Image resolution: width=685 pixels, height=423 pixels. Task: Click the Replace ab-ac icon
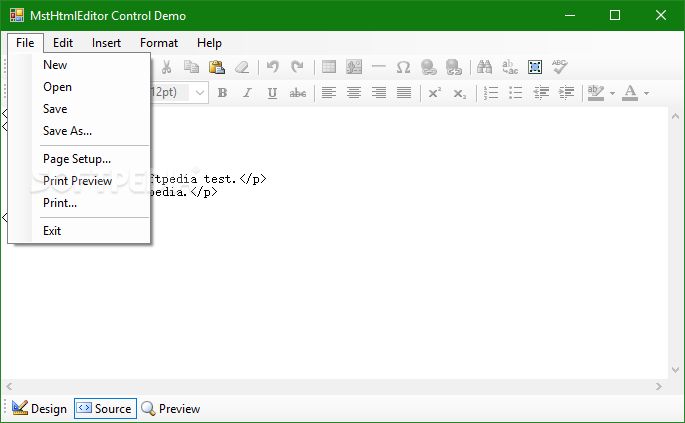click(510, 67)
